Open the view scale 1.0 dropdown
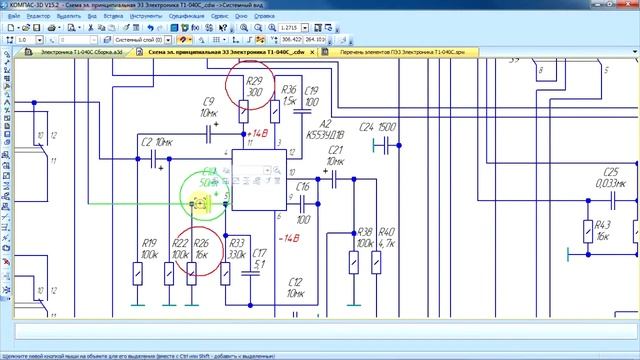 (x=40, y=40)
